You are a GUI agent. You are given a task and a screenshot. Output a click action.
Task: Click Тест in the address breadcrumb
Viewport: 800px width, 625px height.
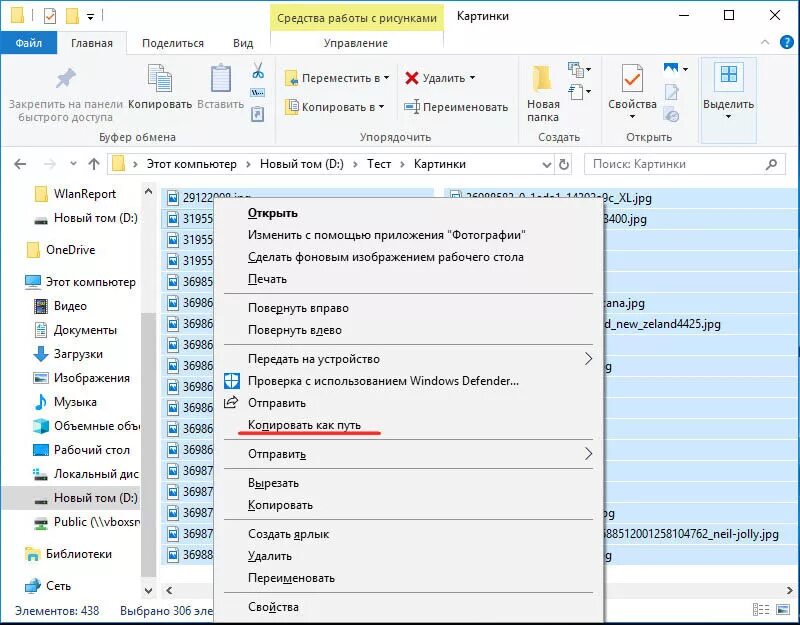[379, 164]
